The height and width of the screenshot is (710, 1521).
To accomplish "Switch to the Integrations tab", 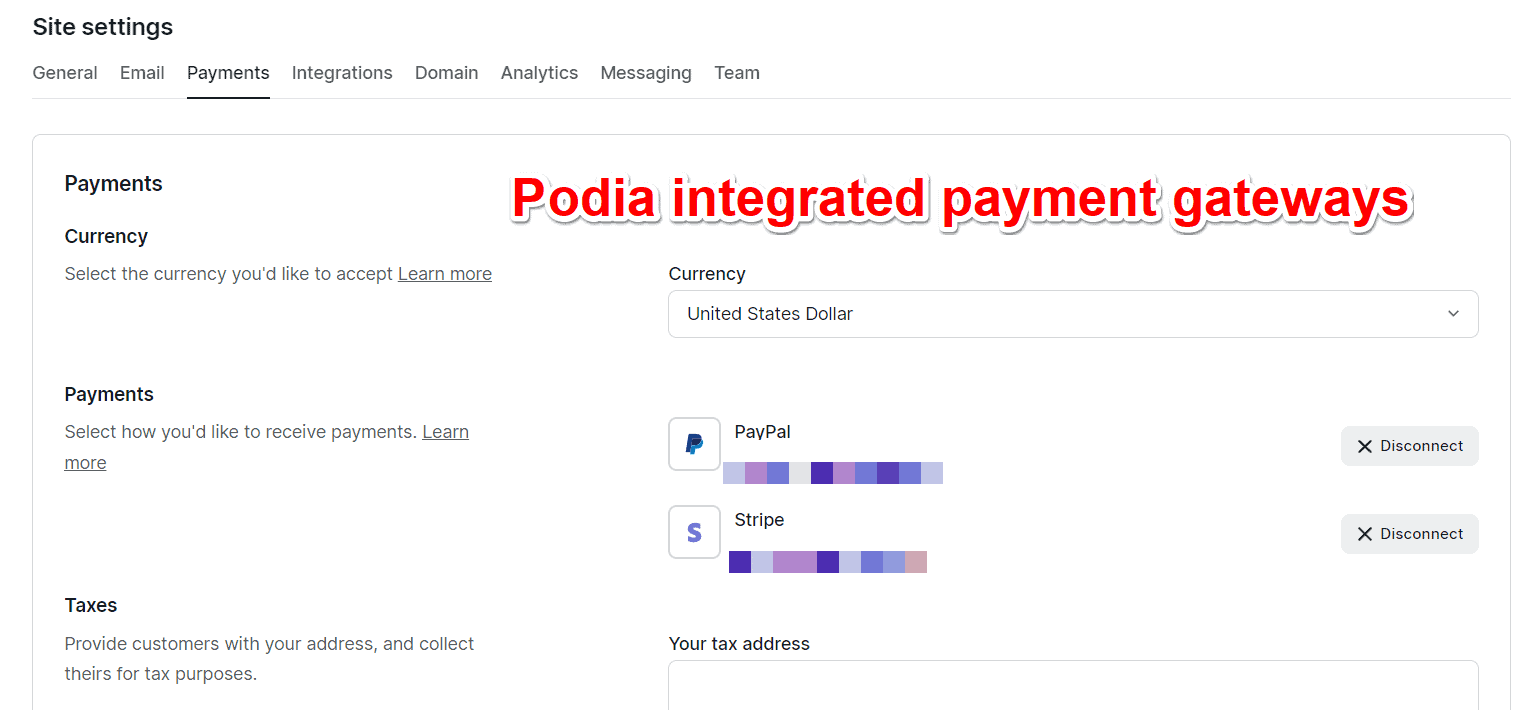I will coord(342,72).
